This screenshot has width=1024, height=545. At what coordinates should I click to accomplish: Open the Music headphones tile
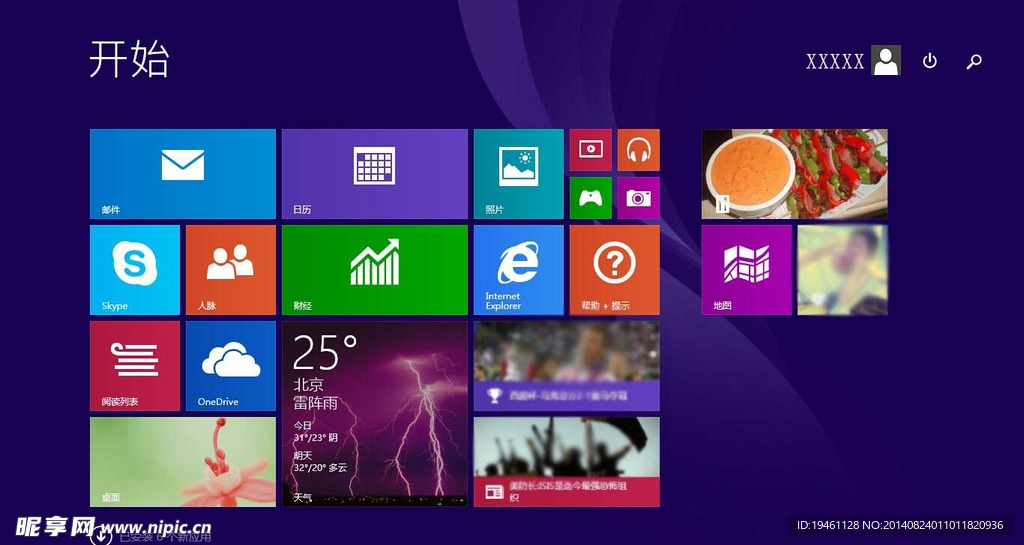pos(638,149)
